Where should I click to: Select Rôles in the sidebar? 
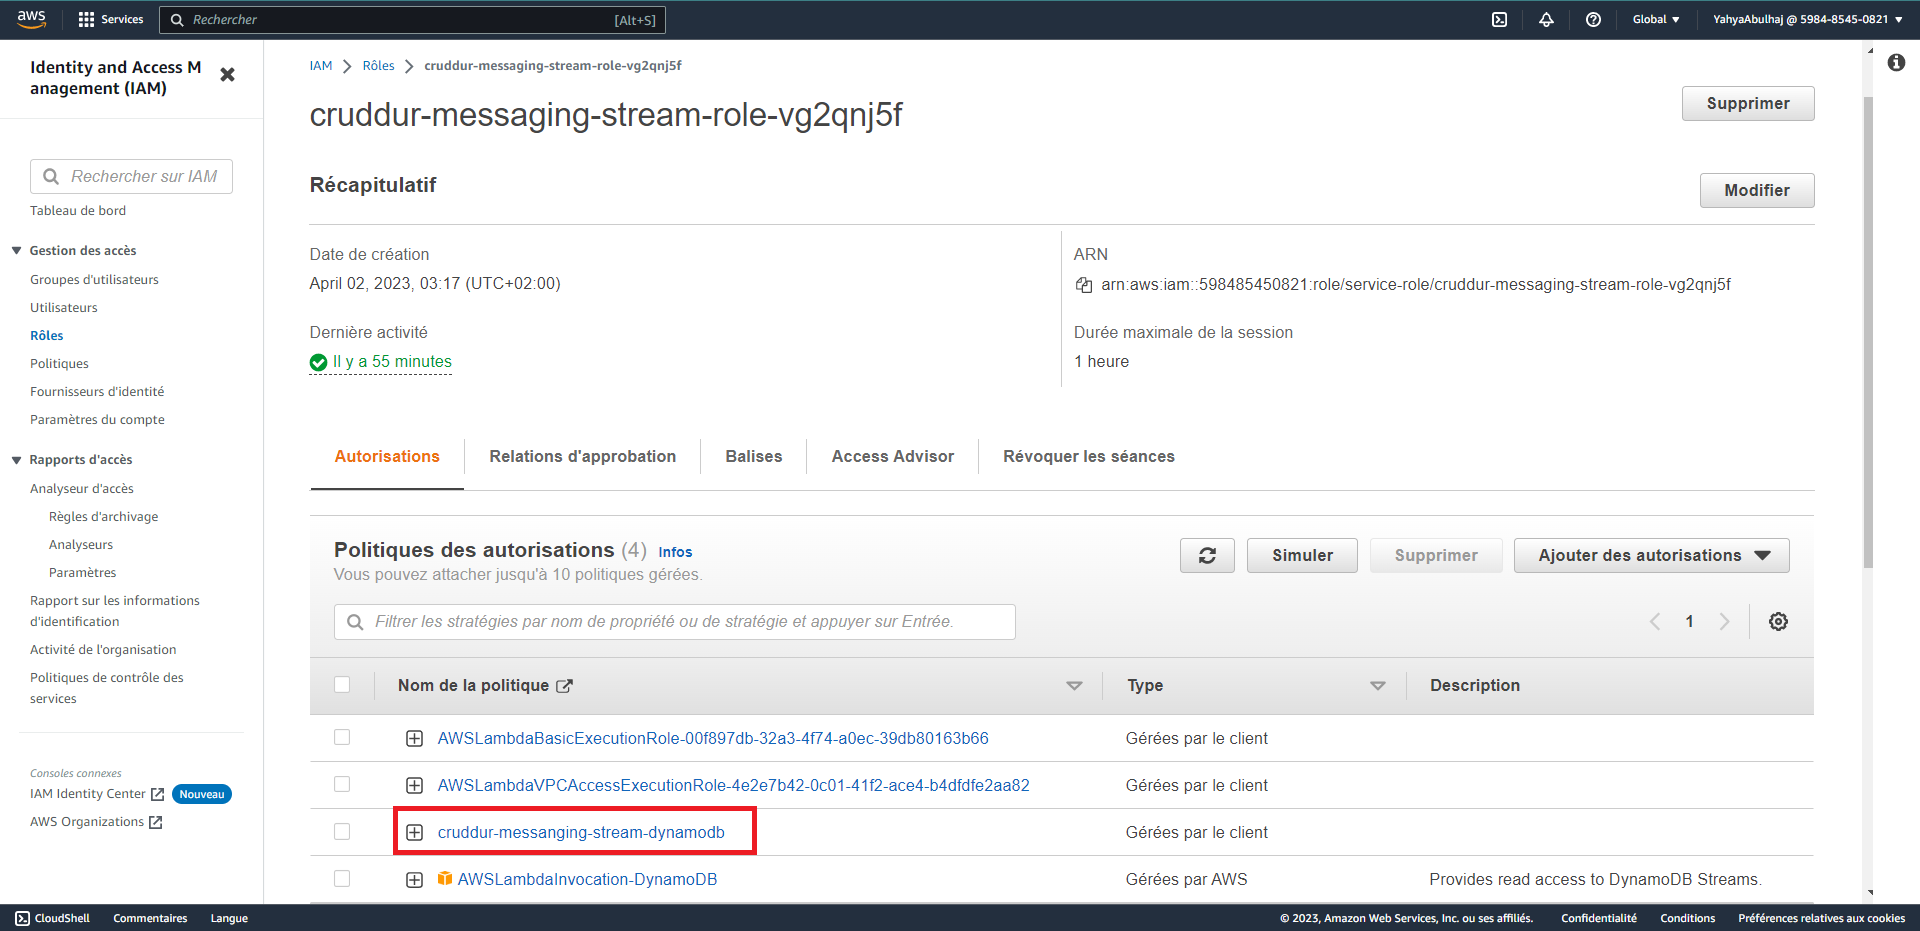pos(47,336)
